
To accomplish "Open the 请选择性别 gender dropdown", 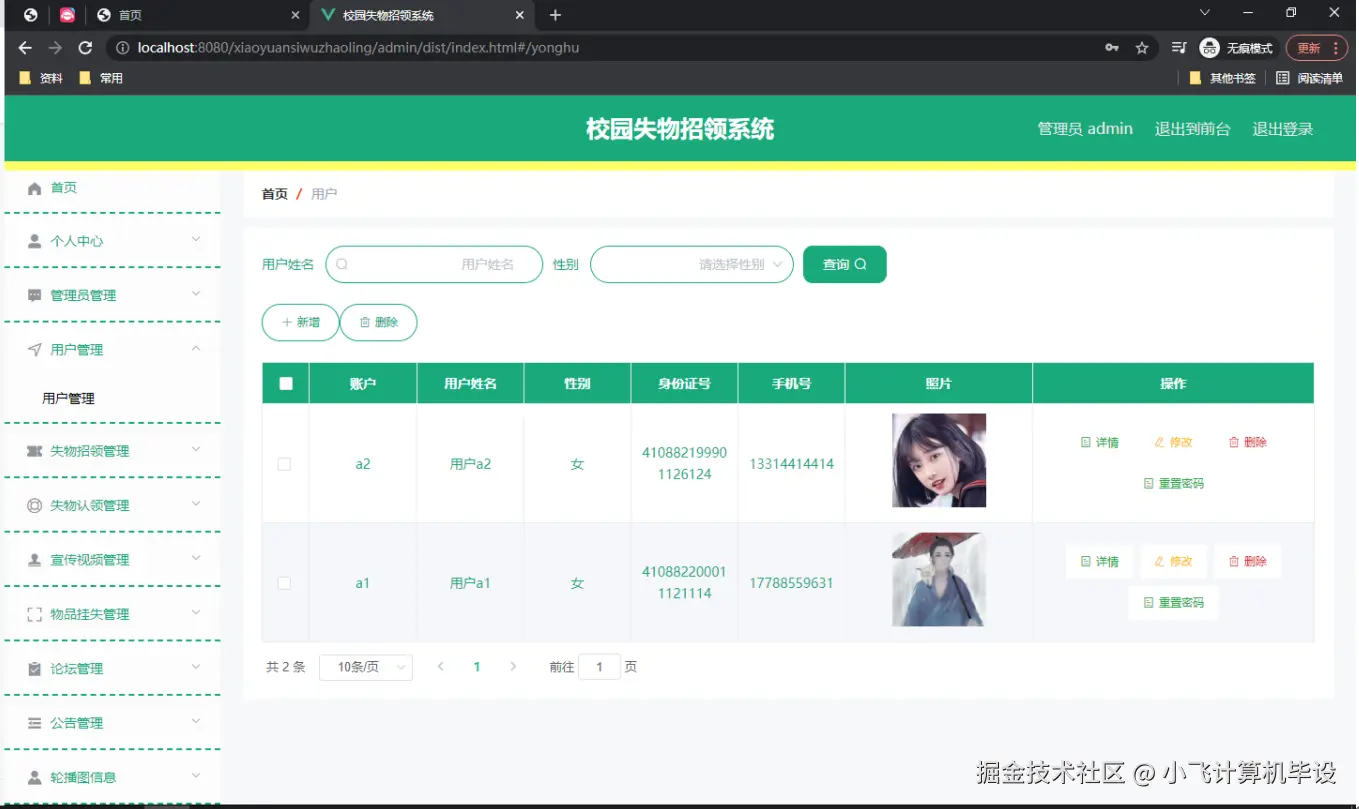I will tap(692, 264).
